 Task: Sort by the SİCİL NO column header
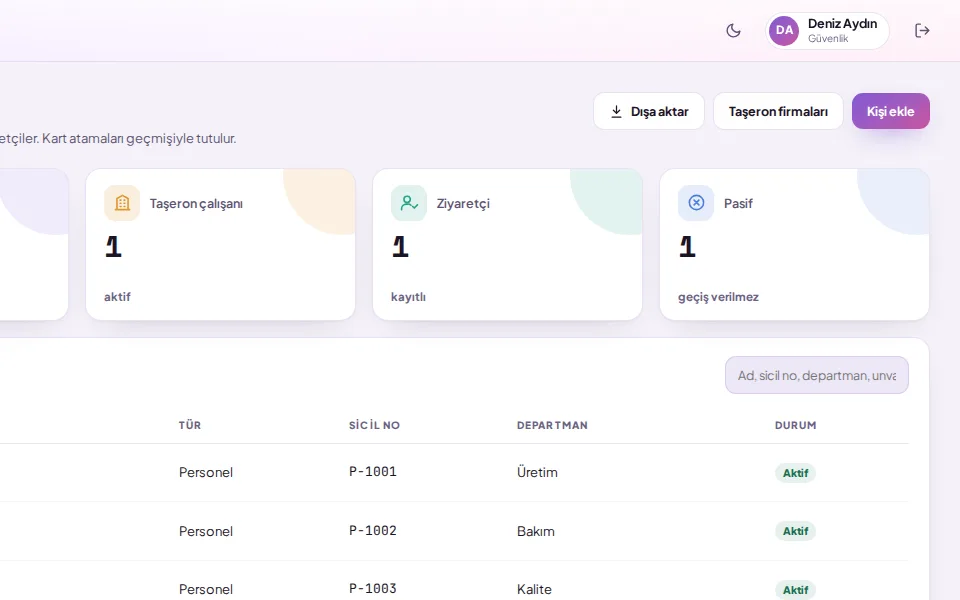click(x=374, y=425)
